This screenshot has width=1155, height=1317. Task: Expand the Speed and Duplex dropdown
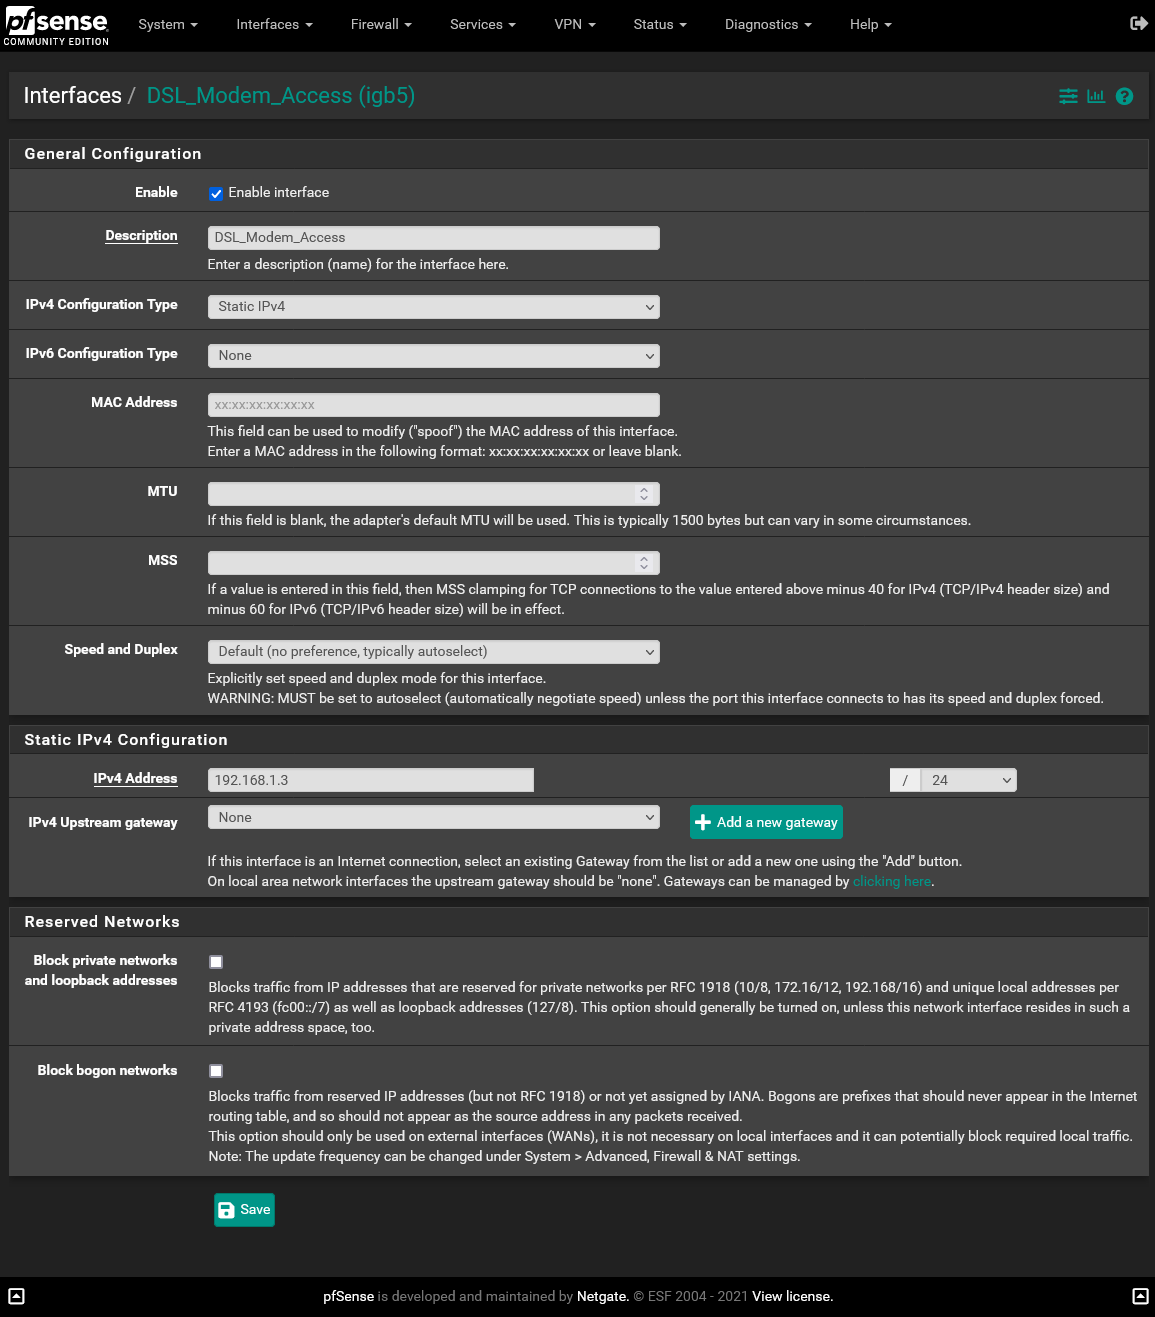pyautogui.click(x=433, y=652)
